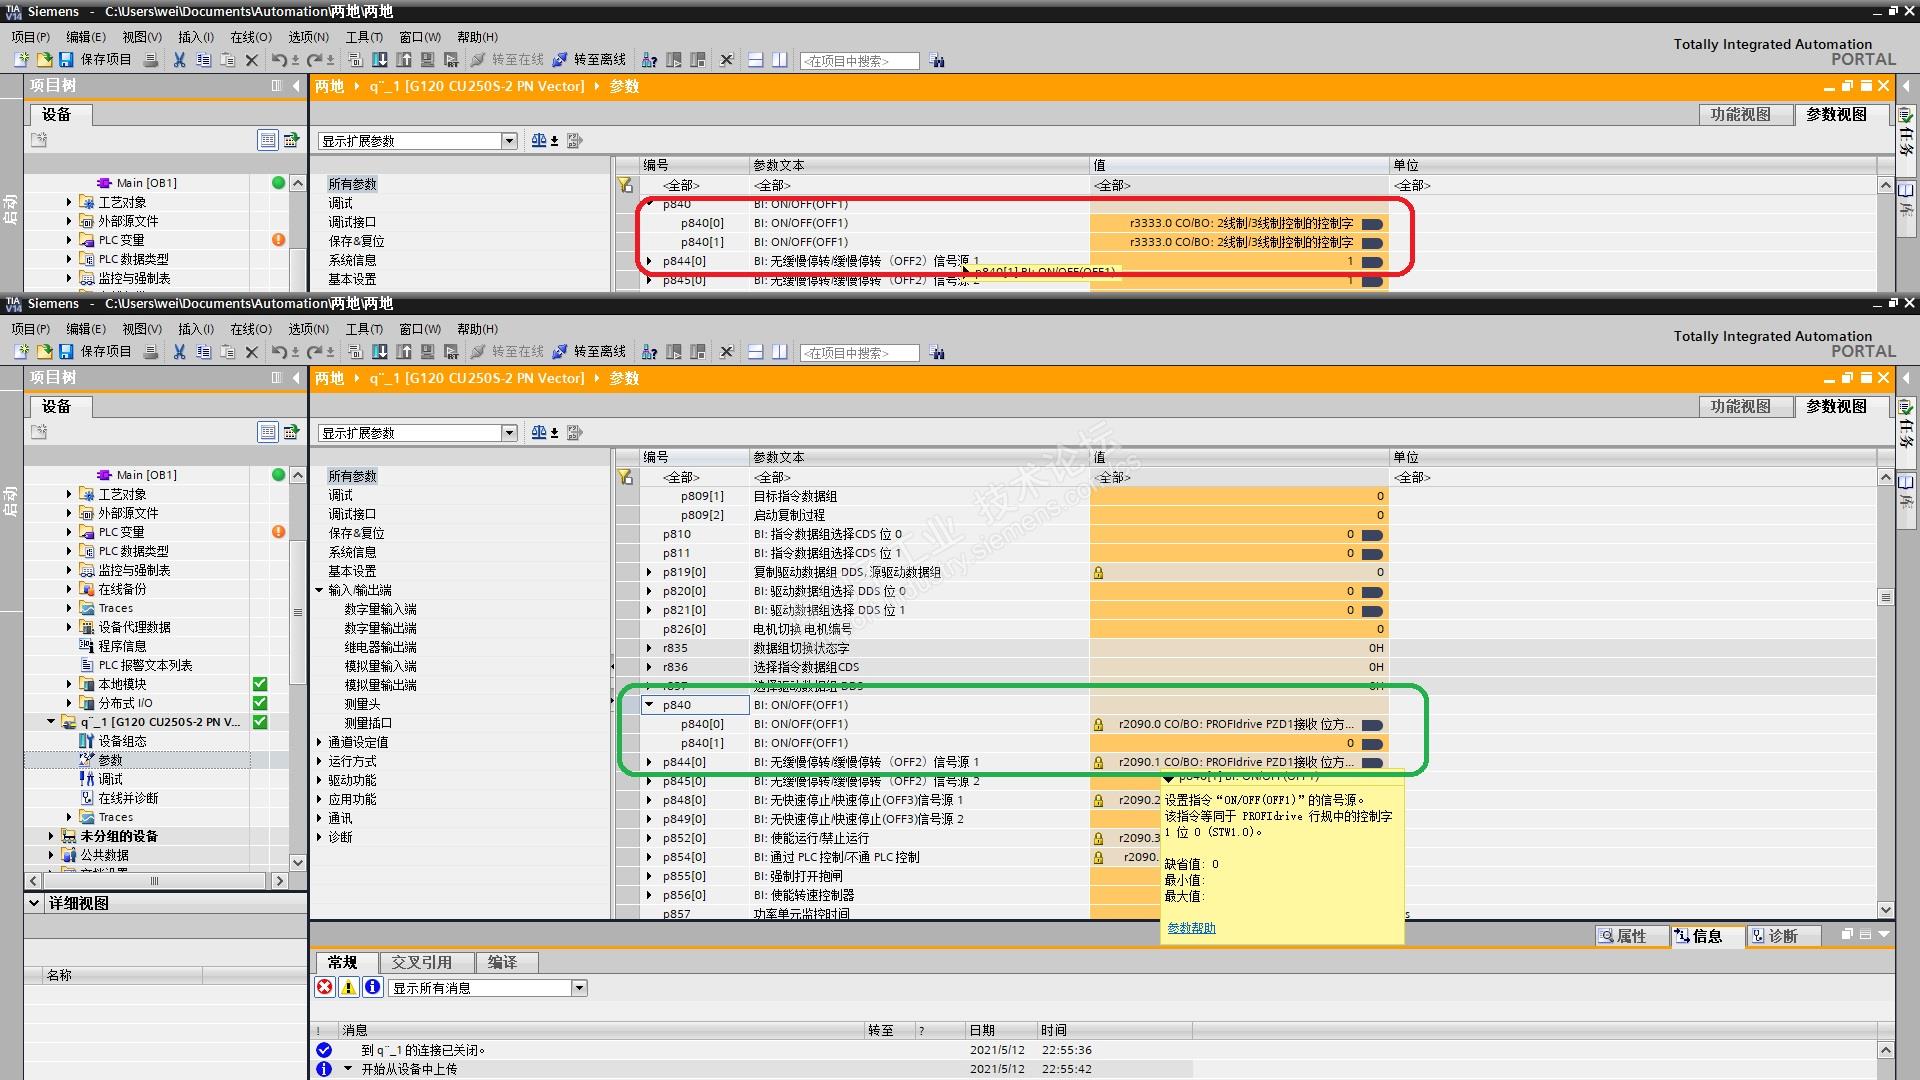Collapse the p840 parameter row

[649, 705]
